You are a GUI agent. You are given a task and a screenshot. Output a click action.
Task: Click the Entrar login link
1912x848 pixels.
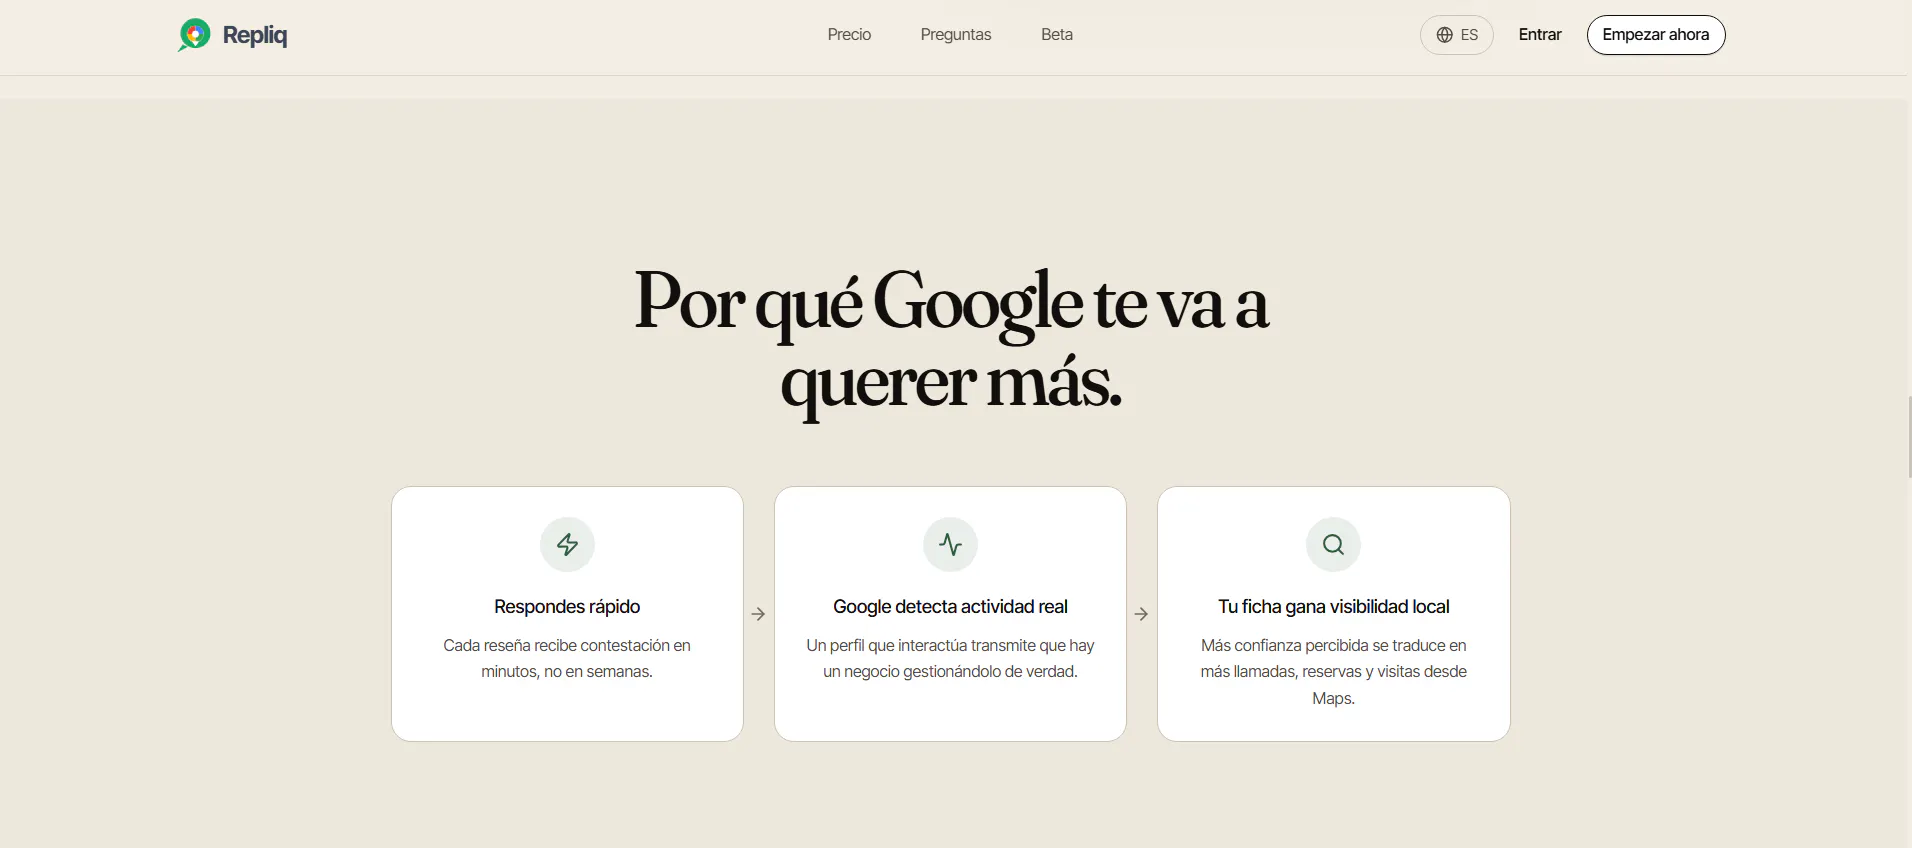1540,34
